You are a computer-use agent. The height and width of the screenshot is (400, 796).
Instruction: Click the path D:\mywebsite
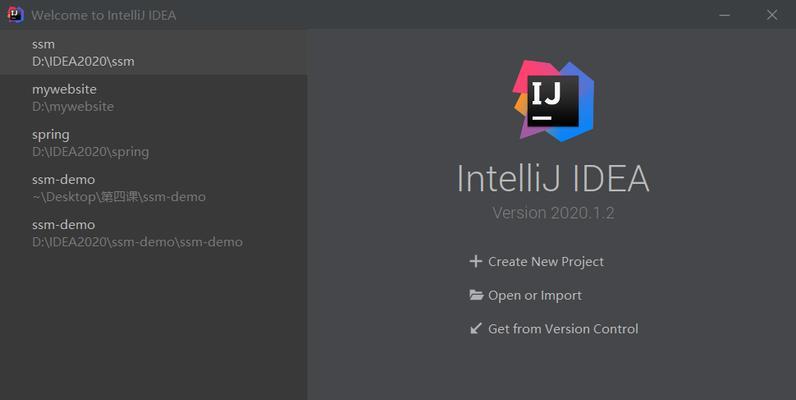pyautogui.click(x=73, y=107)
